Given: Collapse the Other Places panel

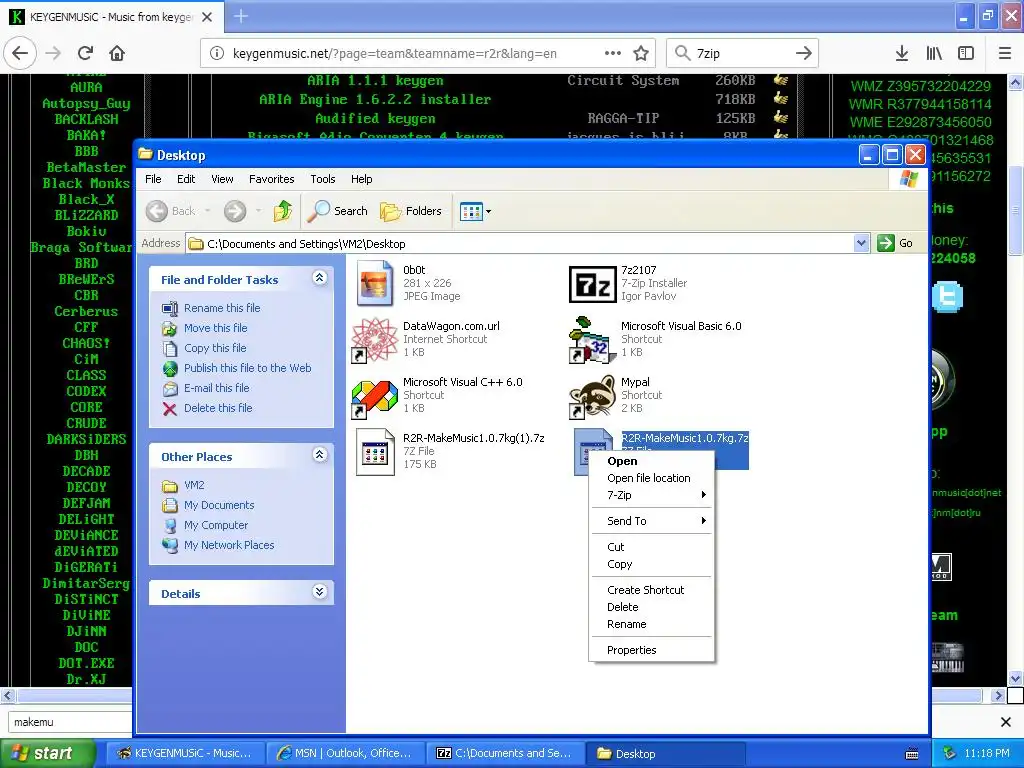Looking at the screenshot, I should click(319, 455).
